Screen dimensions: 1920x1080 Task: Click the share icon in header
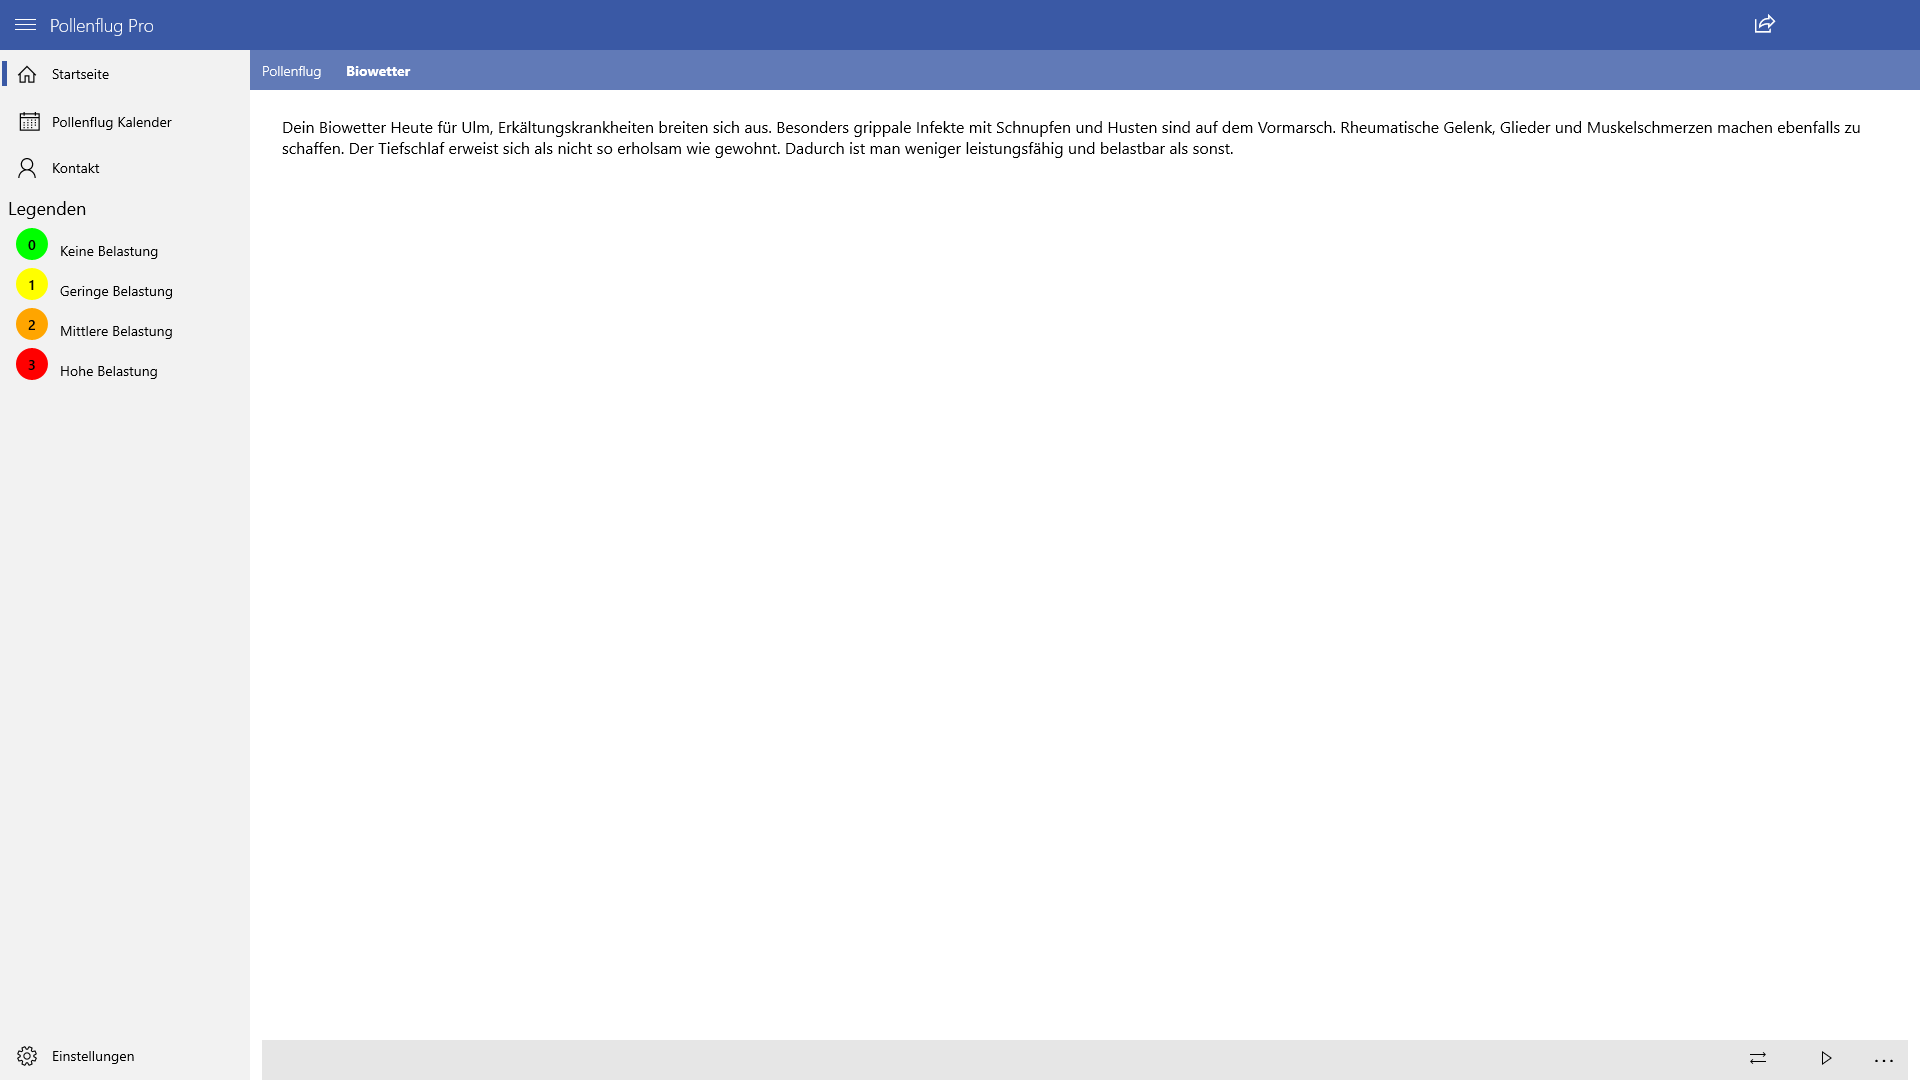click(x=1764, y=25)
